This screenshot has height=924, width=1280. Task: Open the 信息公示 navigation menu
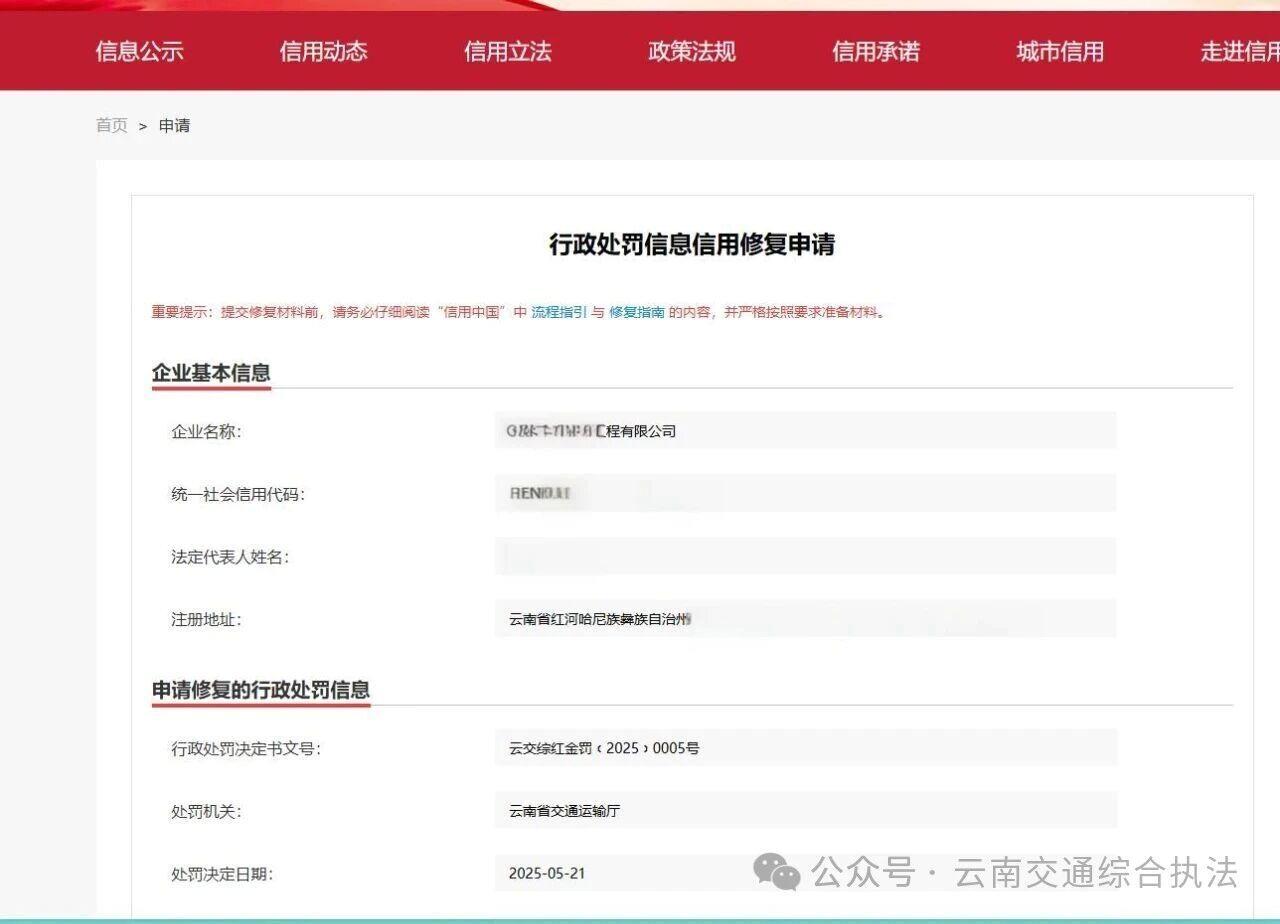pos(139,52)
